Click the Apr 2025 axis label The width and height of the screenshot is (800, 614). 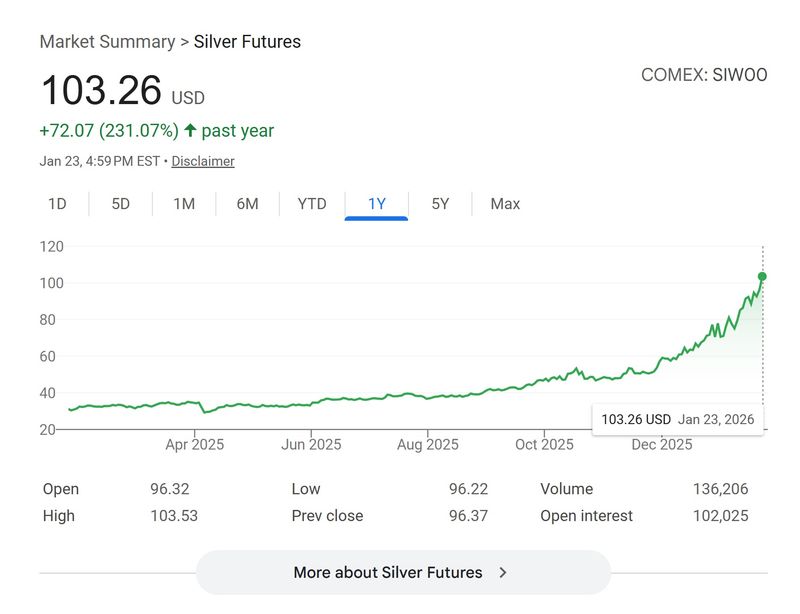[194, 444]
